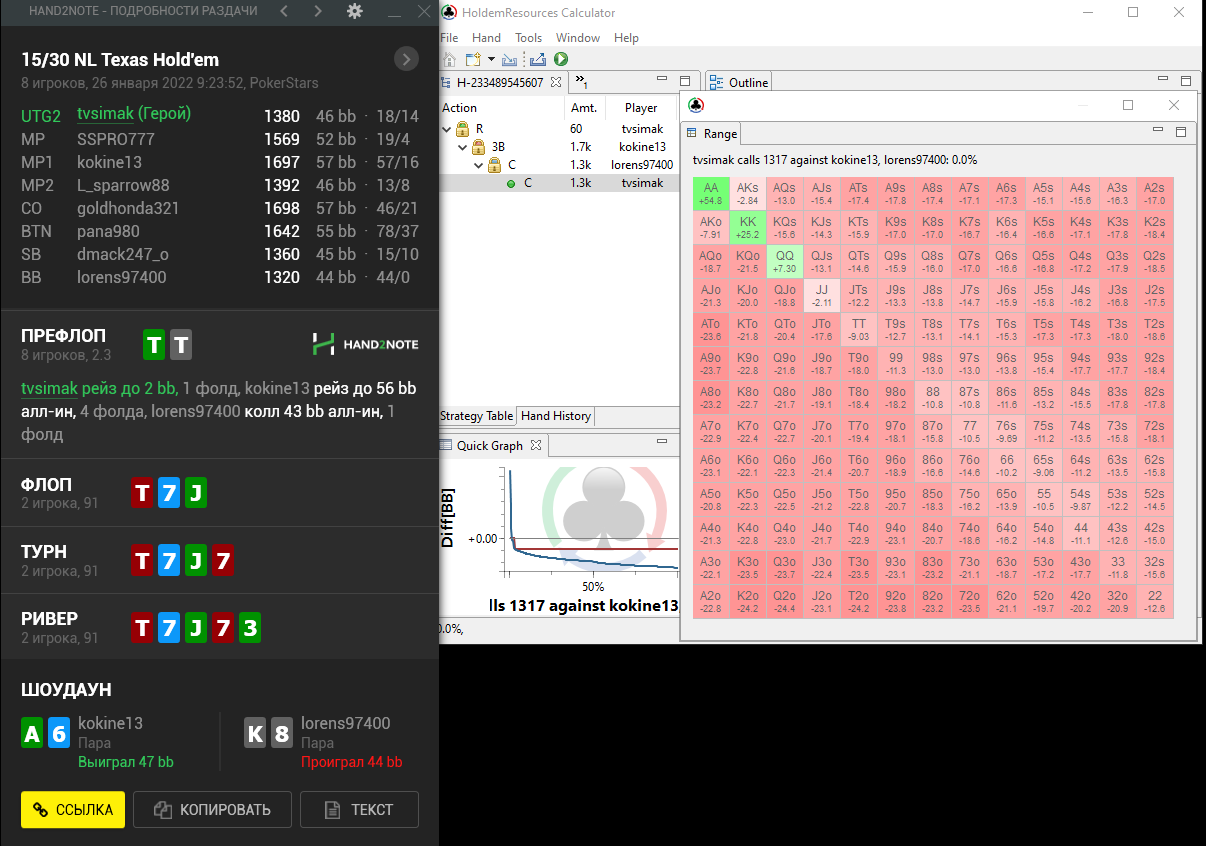The image size is (1206, 846).
Task: Open the Help menu
Action: pos(626,38)
